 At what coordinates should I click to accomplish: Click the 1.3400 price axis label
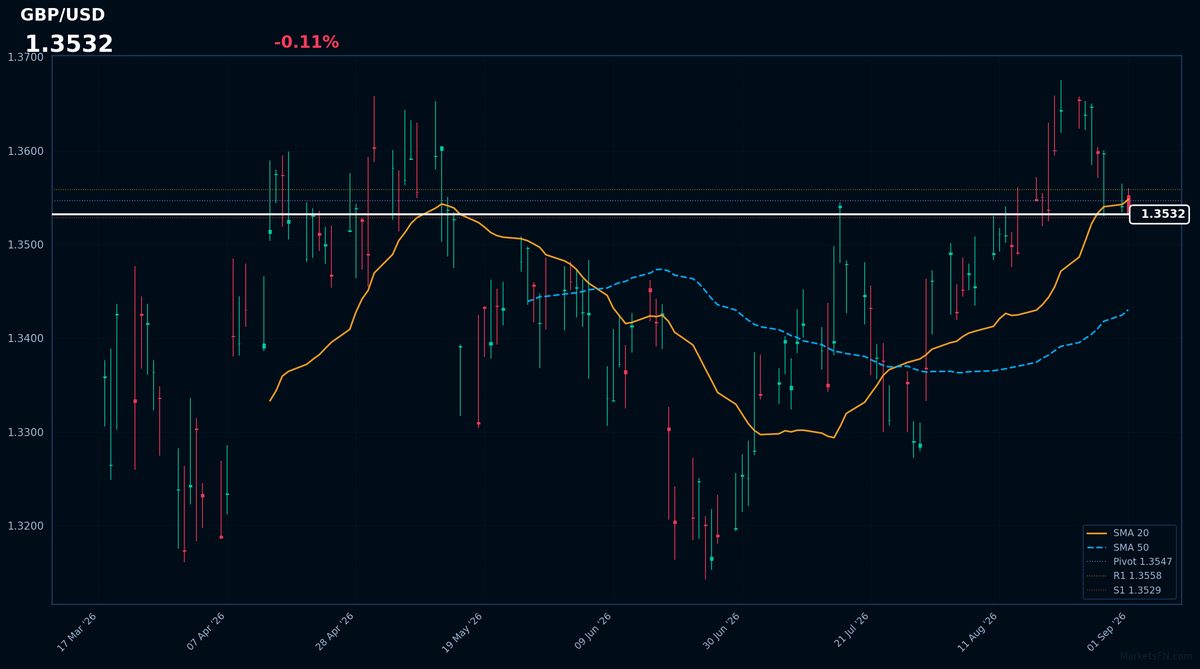tap(25, 339)
